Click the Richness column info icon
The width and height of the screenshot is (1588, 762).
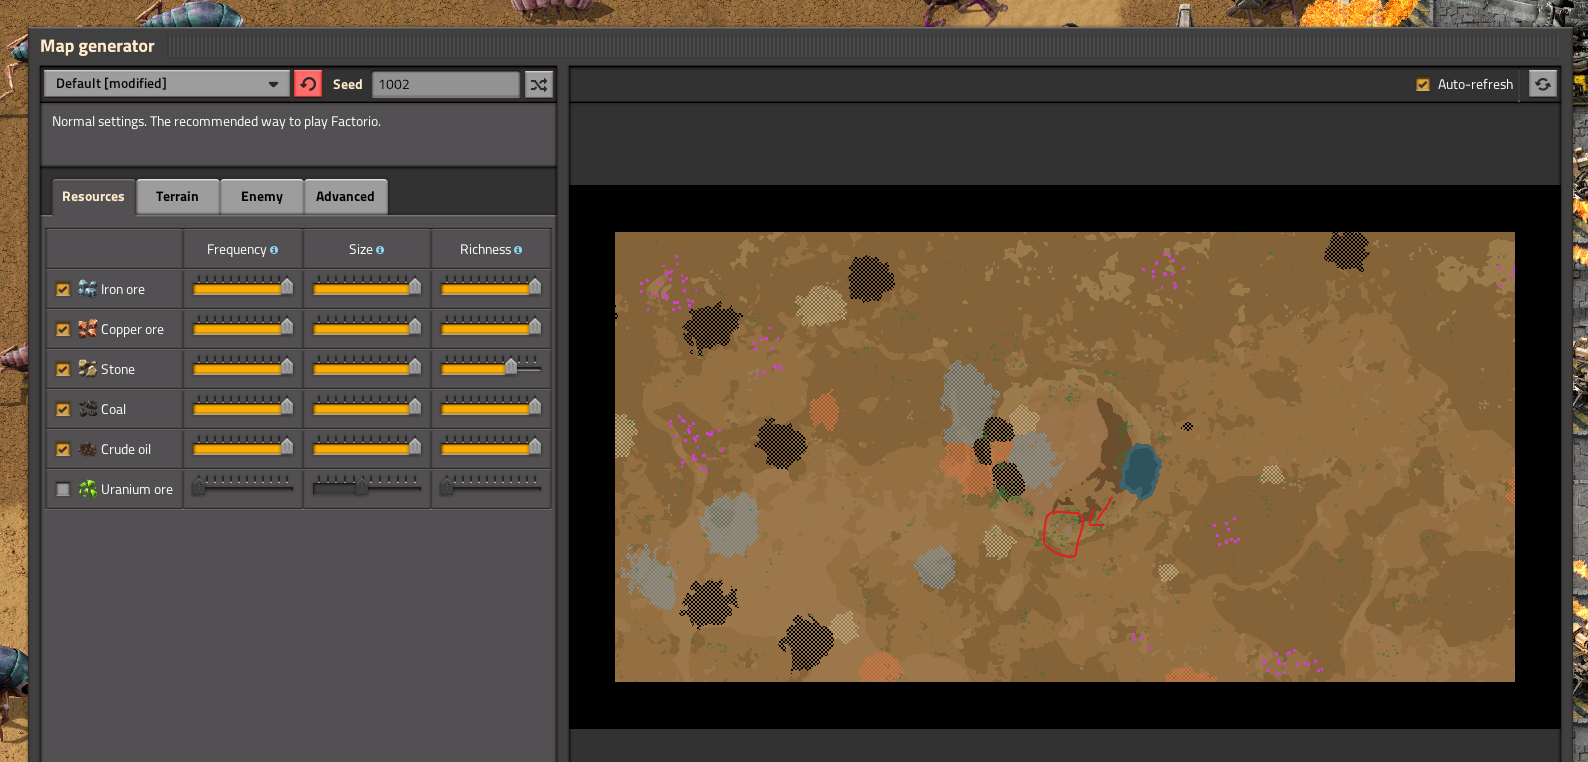[x=518, y=250]
